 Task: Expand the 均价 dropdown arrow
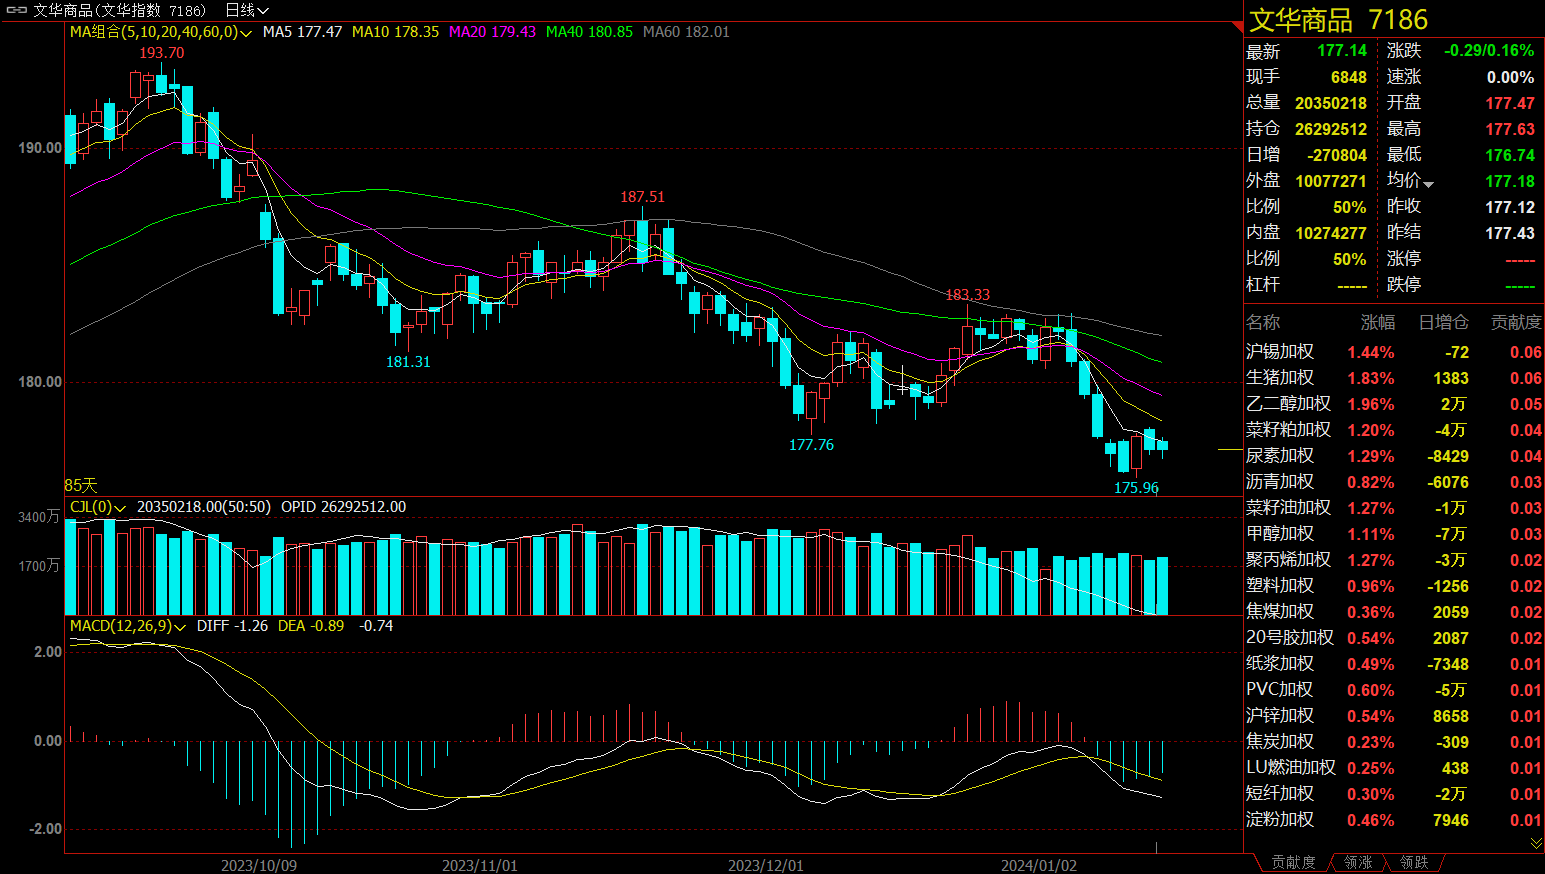click(x=1428, y=184)
